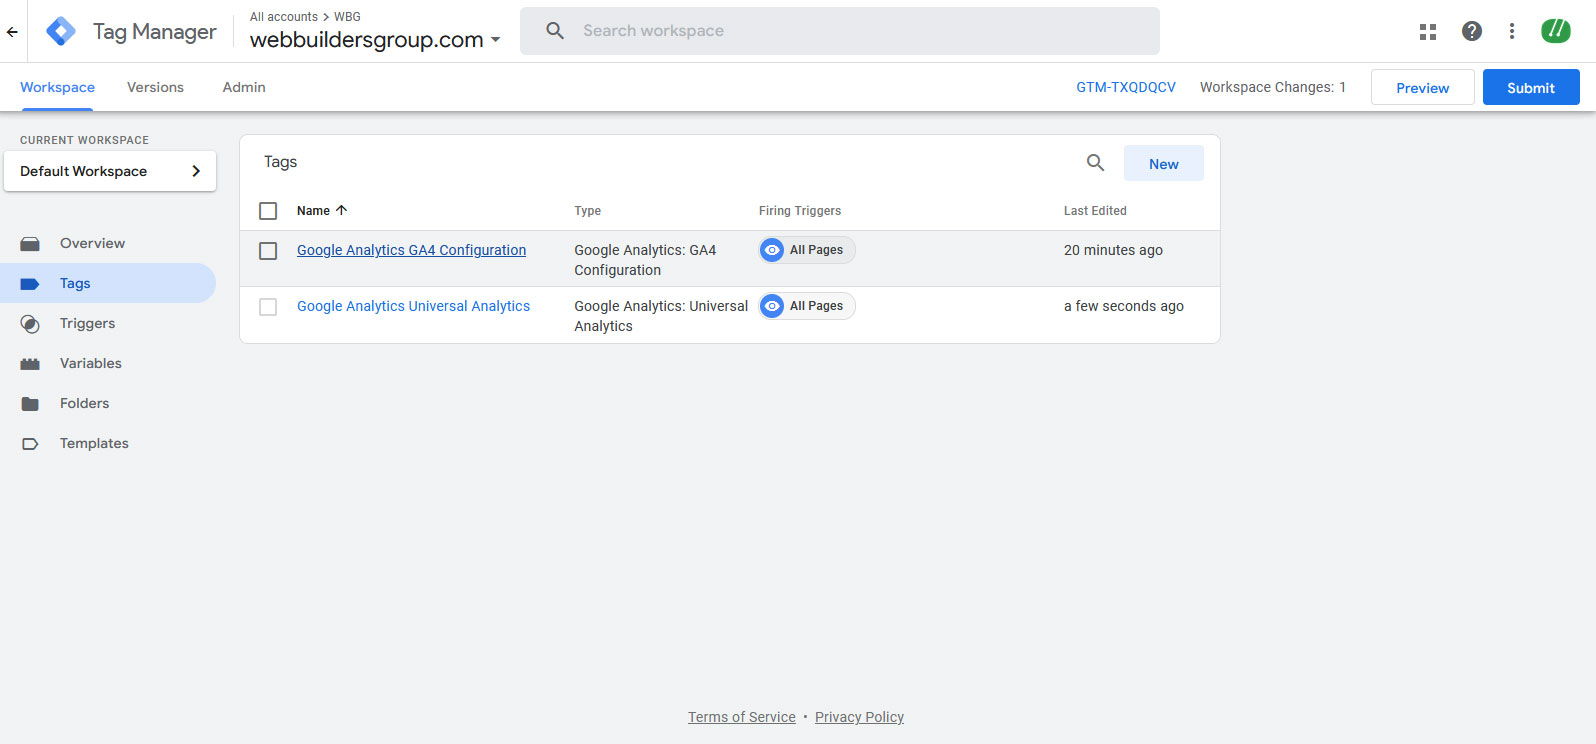Click the Preview button
This screenshot has width=1596, height=744.
pyautogui.click(x=1422, y=87)
